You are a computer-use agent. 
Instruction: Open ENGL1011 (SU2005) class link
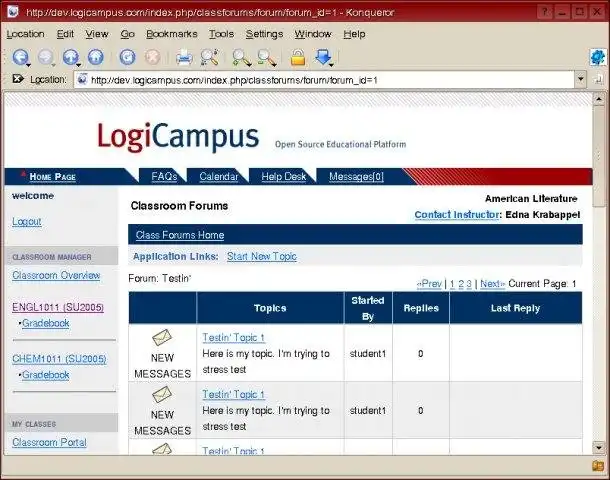(58, 307)
